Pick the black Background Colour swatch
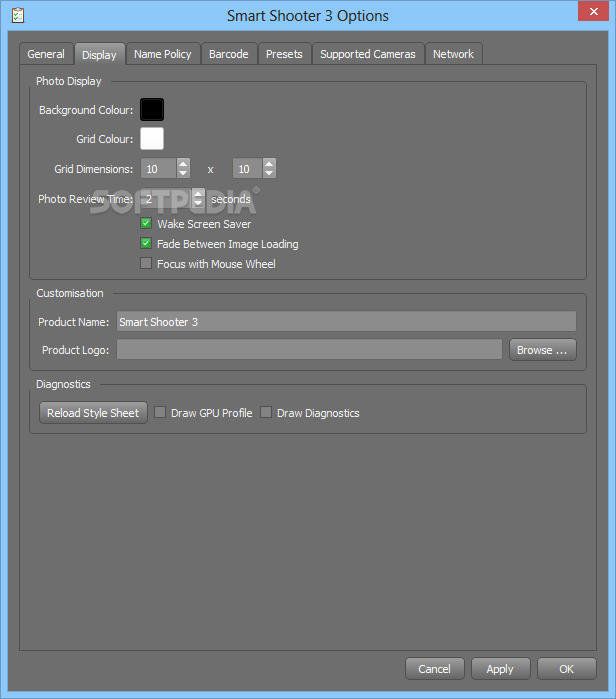The image size is (616, 699). pos(152,110)
